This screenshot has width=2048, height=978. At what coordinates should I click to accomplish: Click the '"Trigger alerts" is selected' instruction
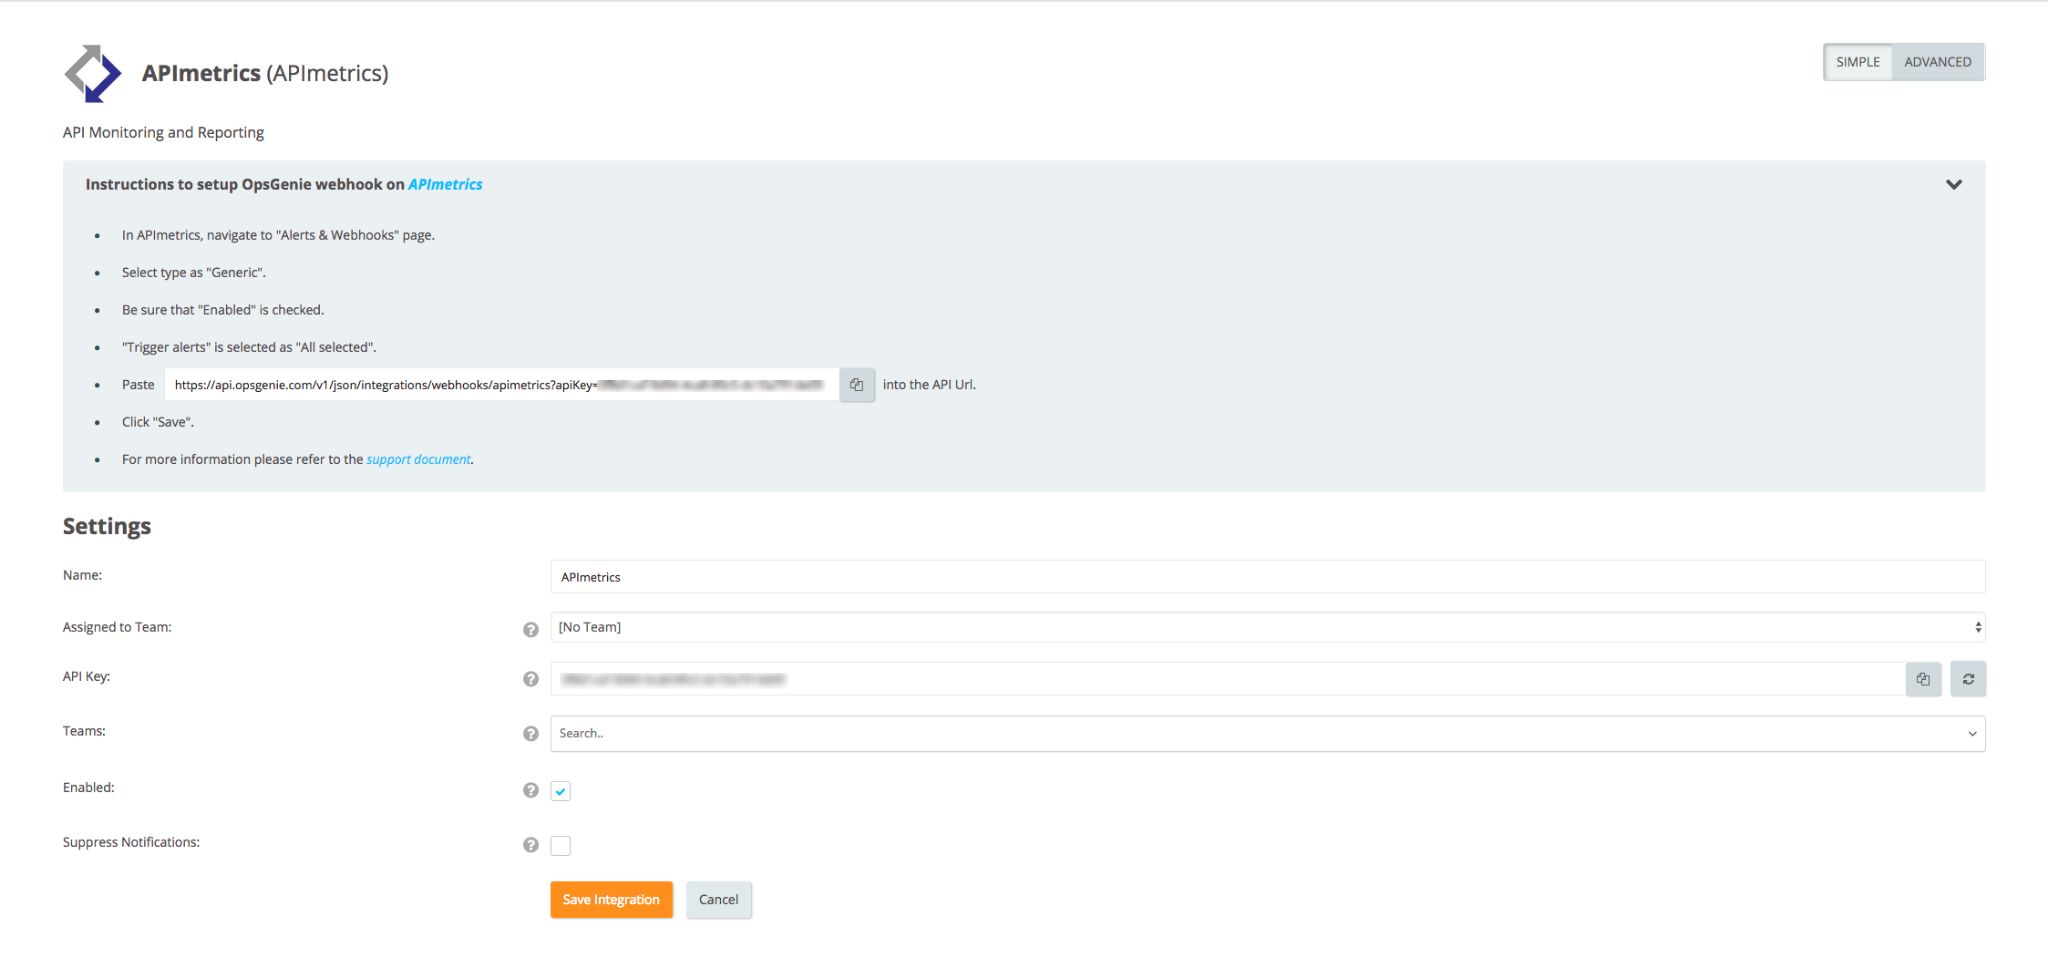249,348
